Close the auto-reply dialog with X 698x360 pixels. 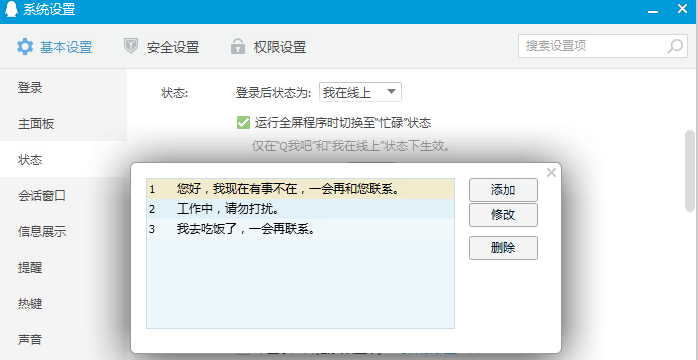[x=551, y=173]
